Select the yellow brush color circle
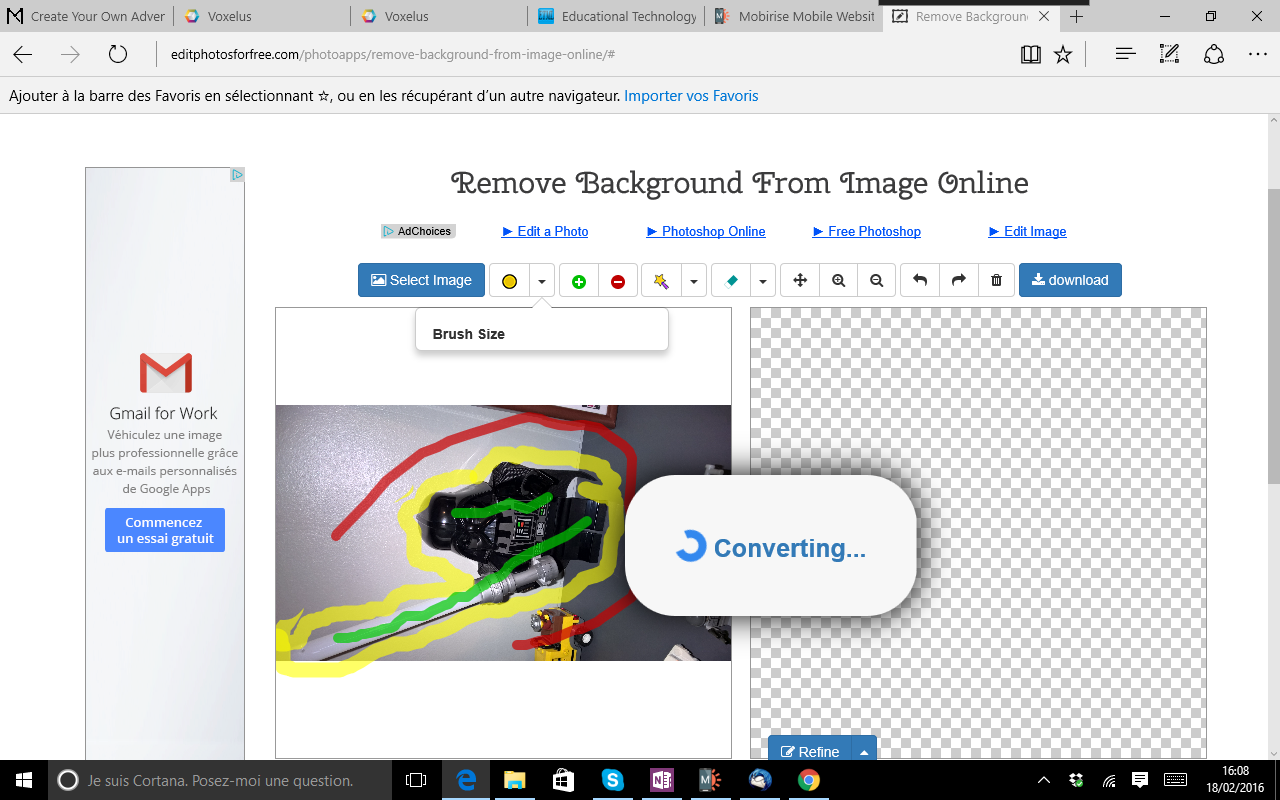 pos(509,281)
